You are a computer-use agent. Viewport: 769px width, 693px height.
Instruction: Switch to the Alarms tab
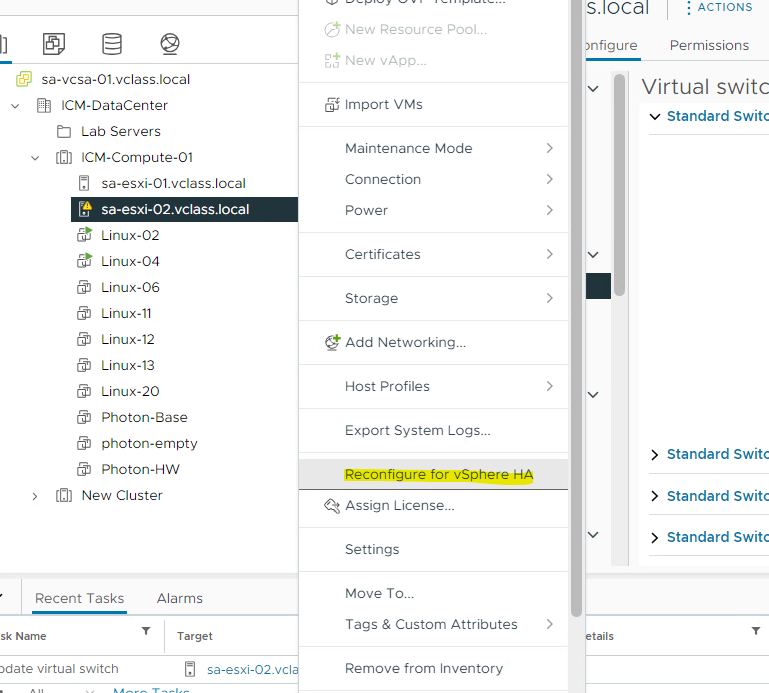[179, 598]
